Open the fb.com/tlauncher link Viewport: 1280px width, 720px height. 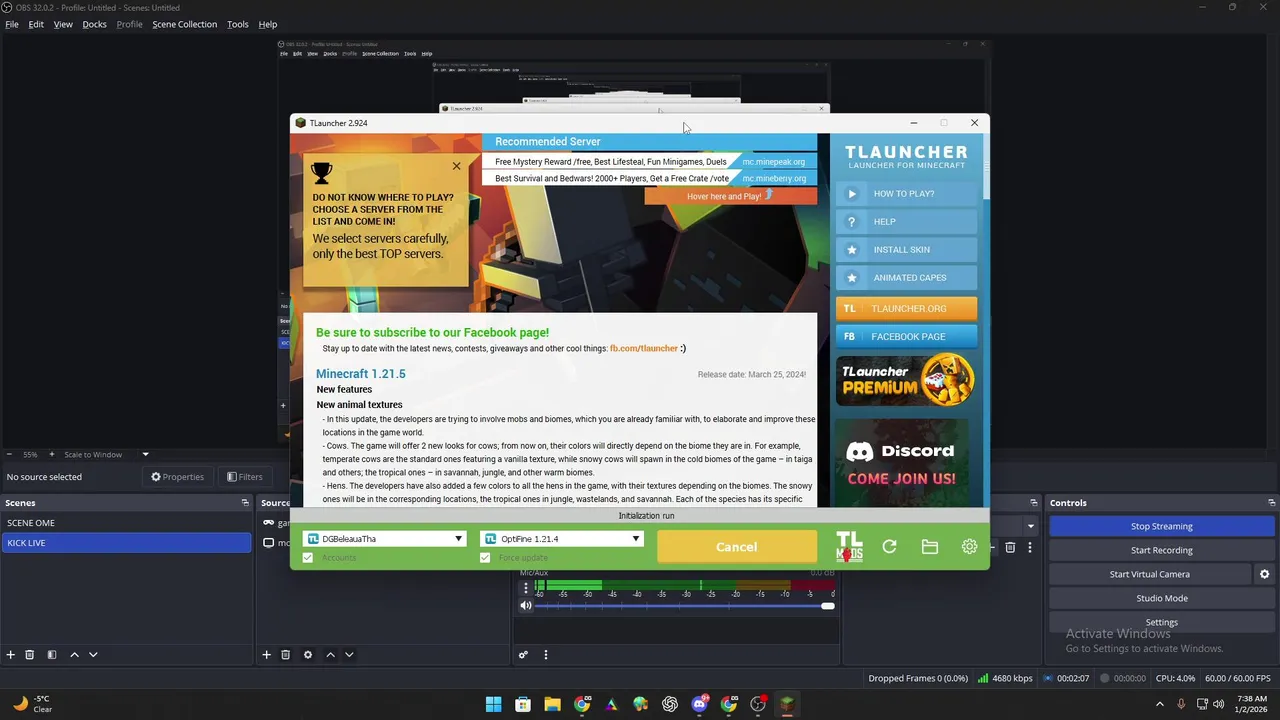pyautogui.click(x=644, y=348)
